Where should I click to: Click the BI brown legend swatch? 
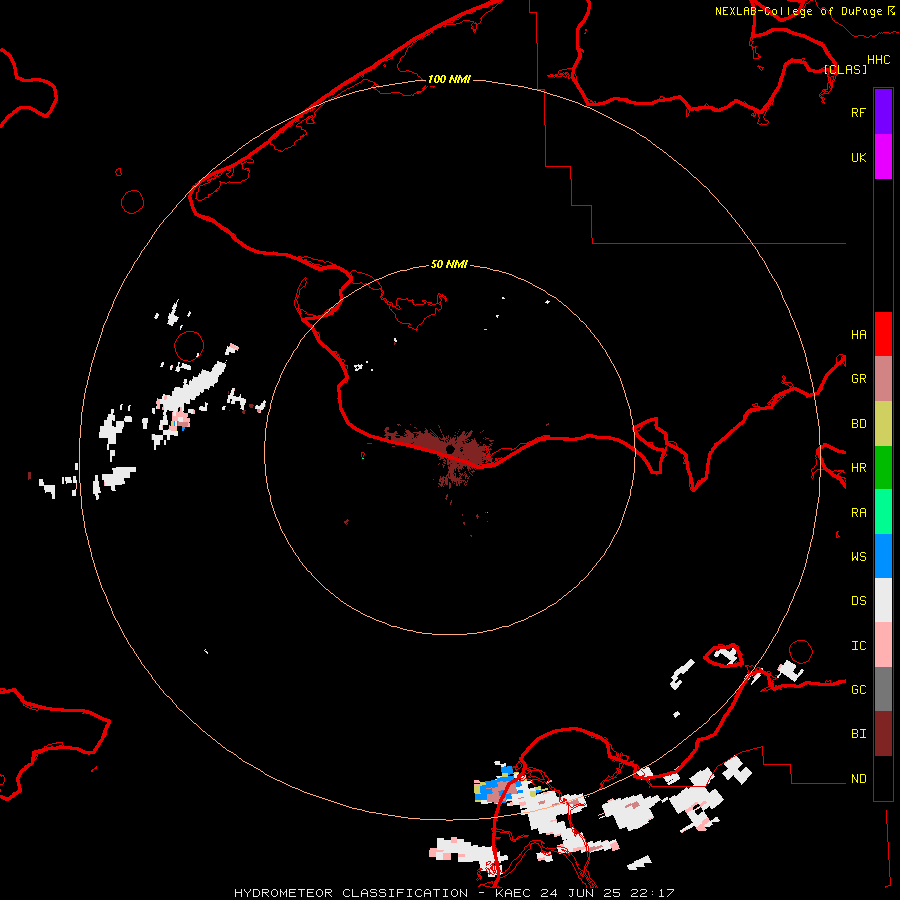pyautogui.click(x=883, y=734)
